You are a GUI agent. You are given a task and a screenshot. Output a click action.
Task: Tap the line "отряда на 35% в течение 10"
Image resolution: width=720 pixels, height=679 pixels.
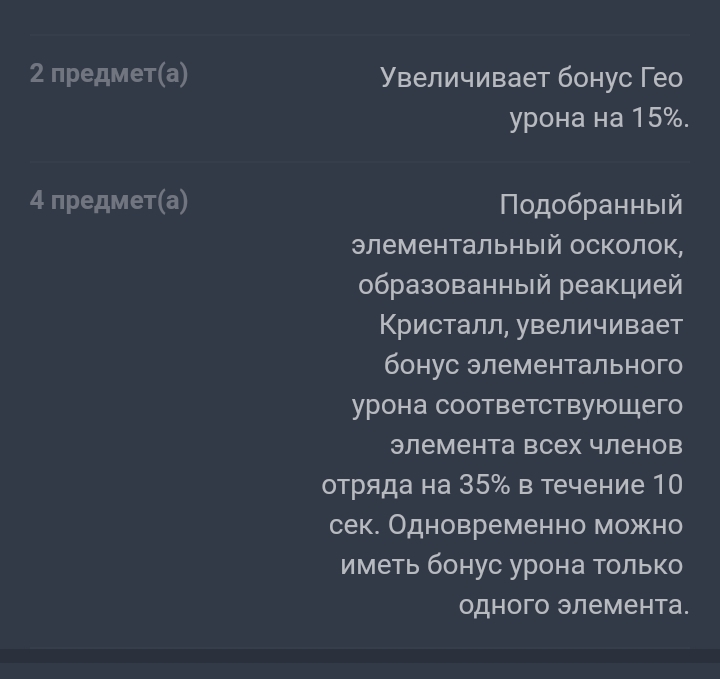(502, 485)
